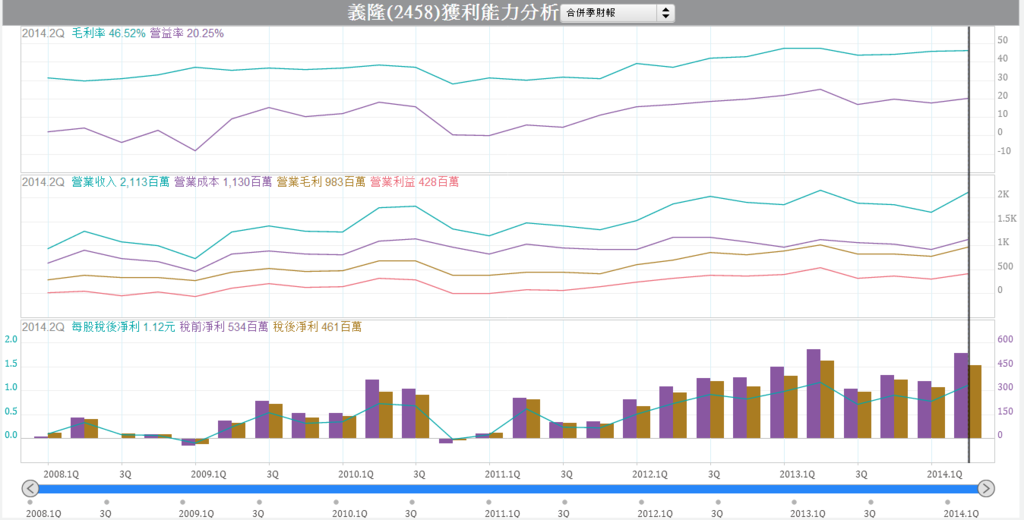
Task: Click the 義隆(2458)獲利能力分析 title
Action: tap(453, 12)
